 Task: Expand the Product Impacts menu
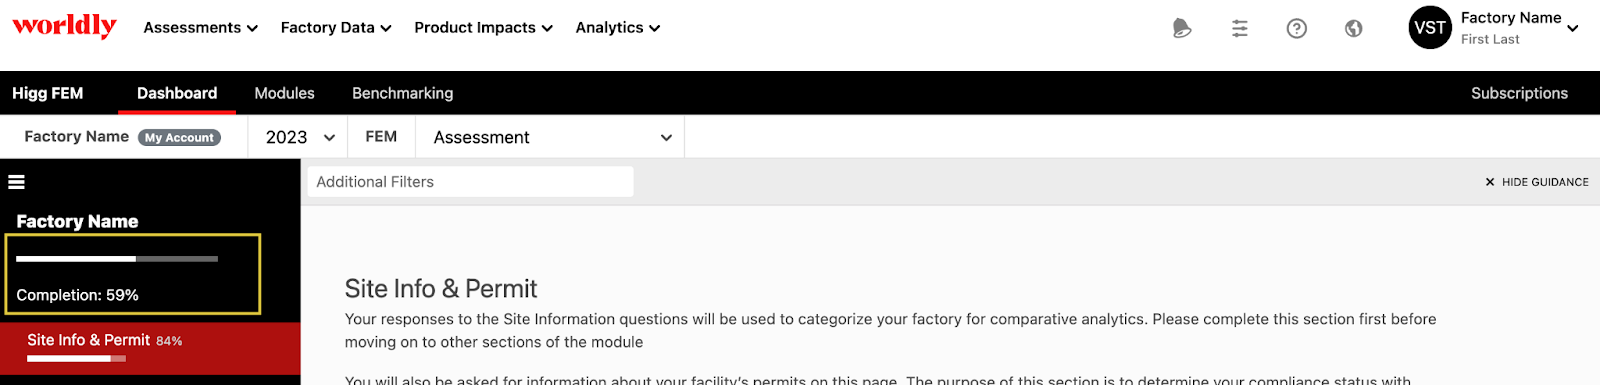483,28
